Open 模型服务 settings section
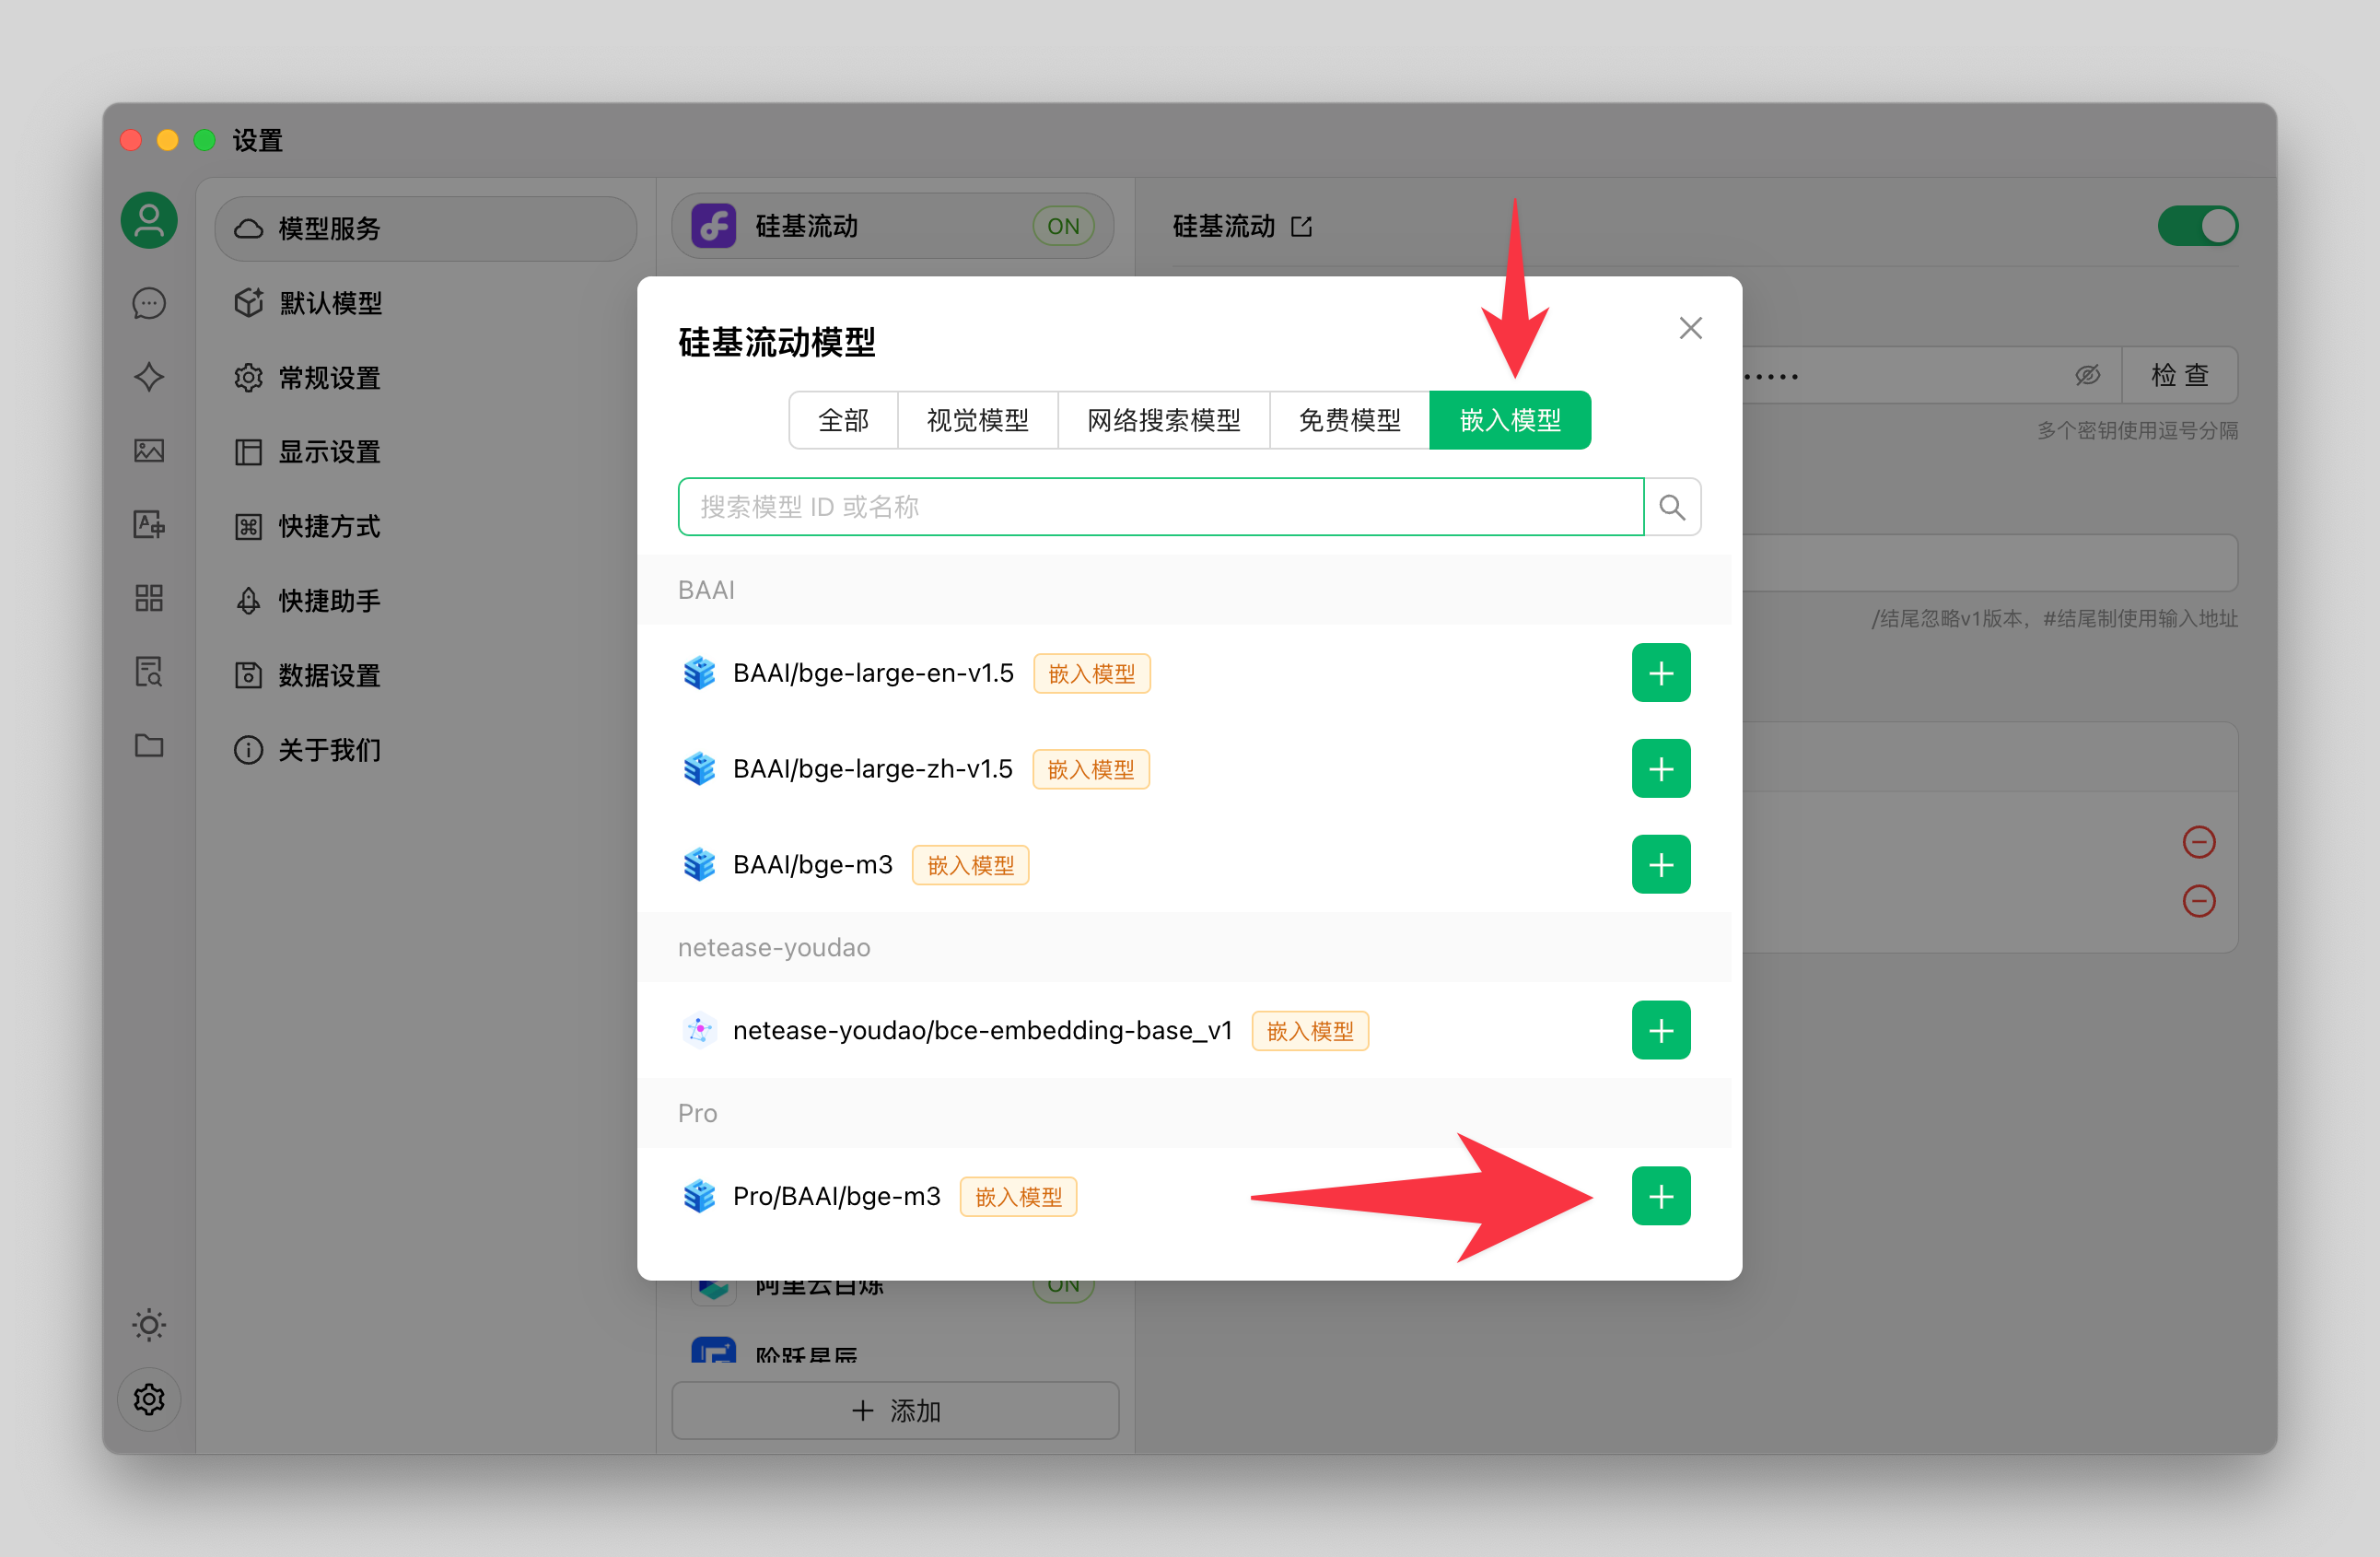Viewport: 2380px width, 1557px height. tap(425, 228)
